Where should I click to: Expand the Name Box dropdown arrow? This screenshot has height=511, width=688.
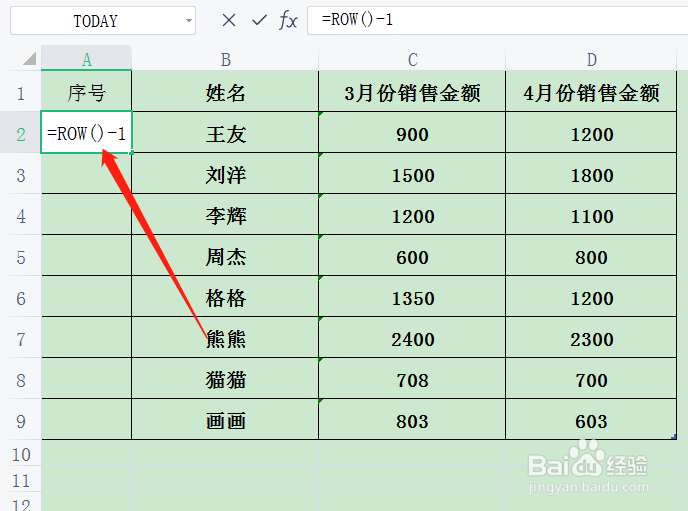(188, 21)
